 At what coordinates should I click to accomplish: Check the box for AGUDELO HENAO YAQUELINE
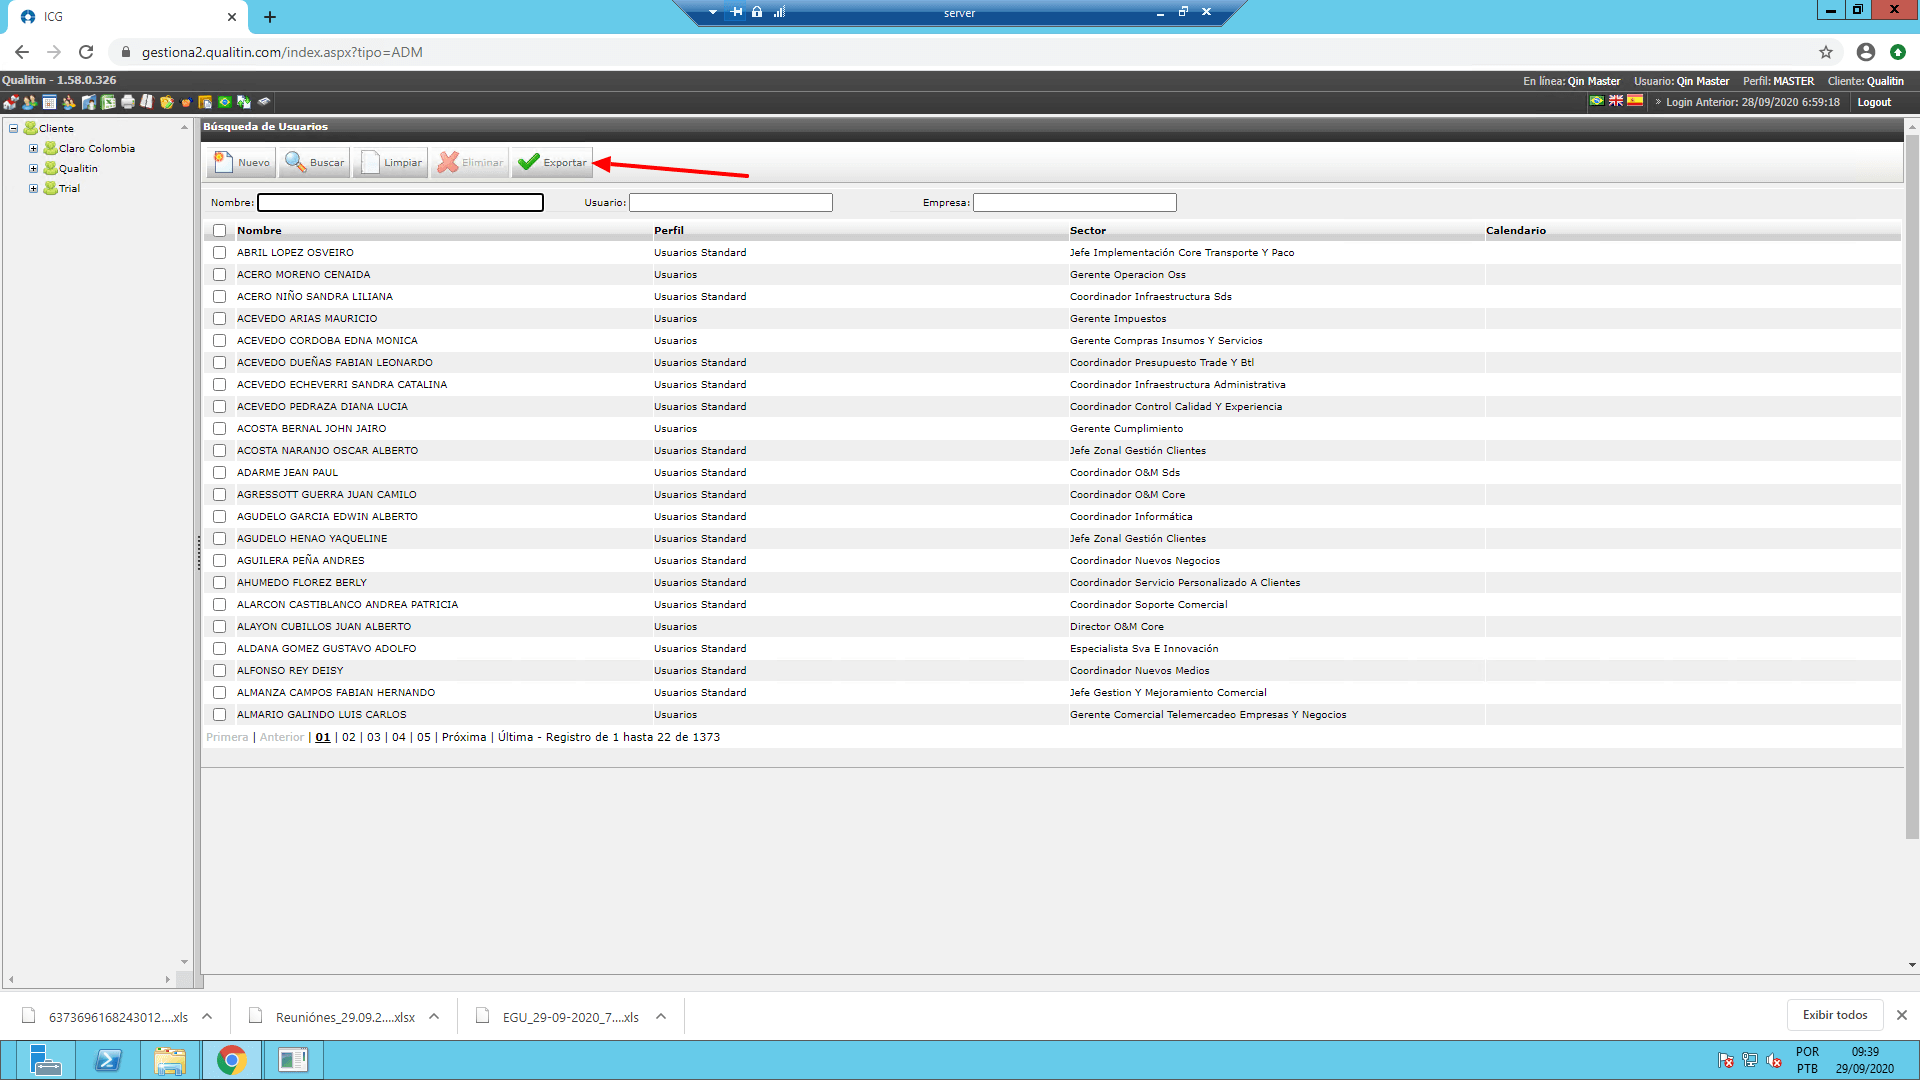pos(219,539)
